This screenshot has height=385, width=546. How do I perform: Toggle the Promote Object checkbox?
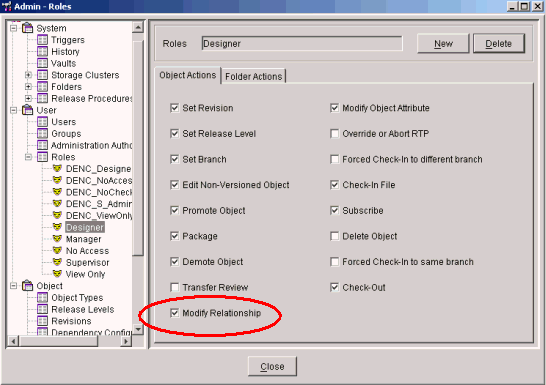[174, 211]
